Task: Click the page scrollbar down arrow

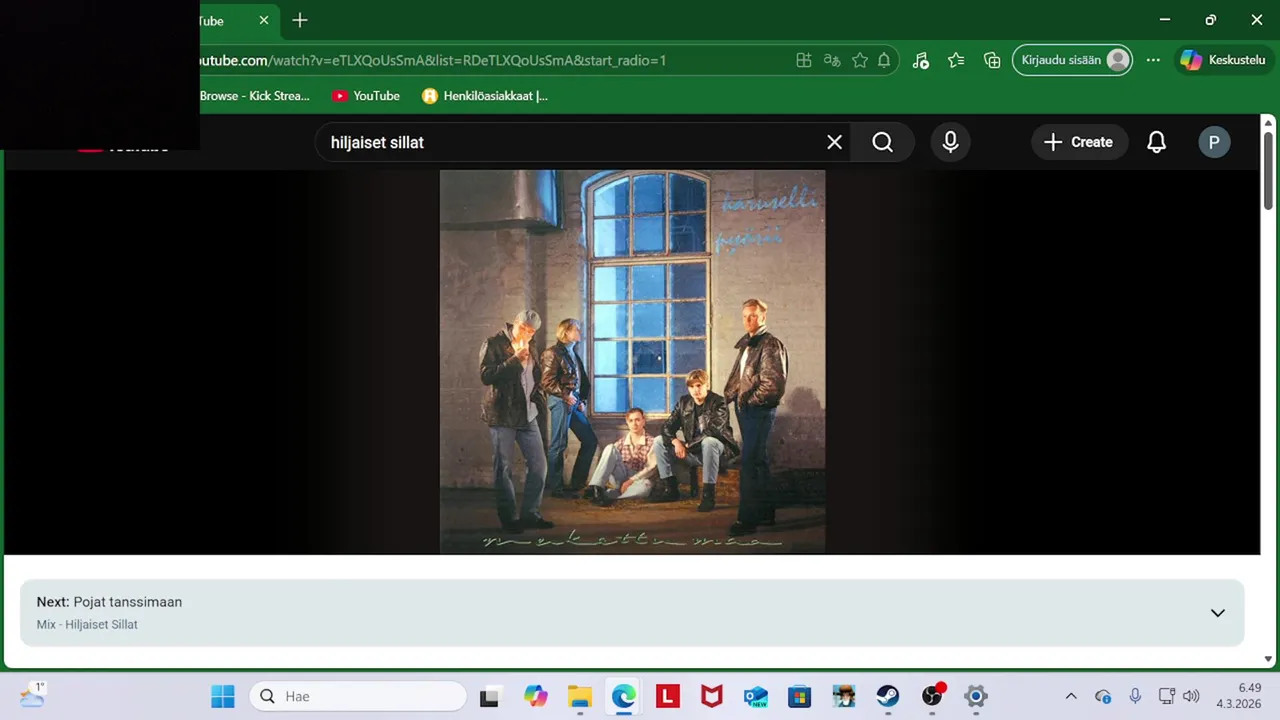Action: point(1268,659)
